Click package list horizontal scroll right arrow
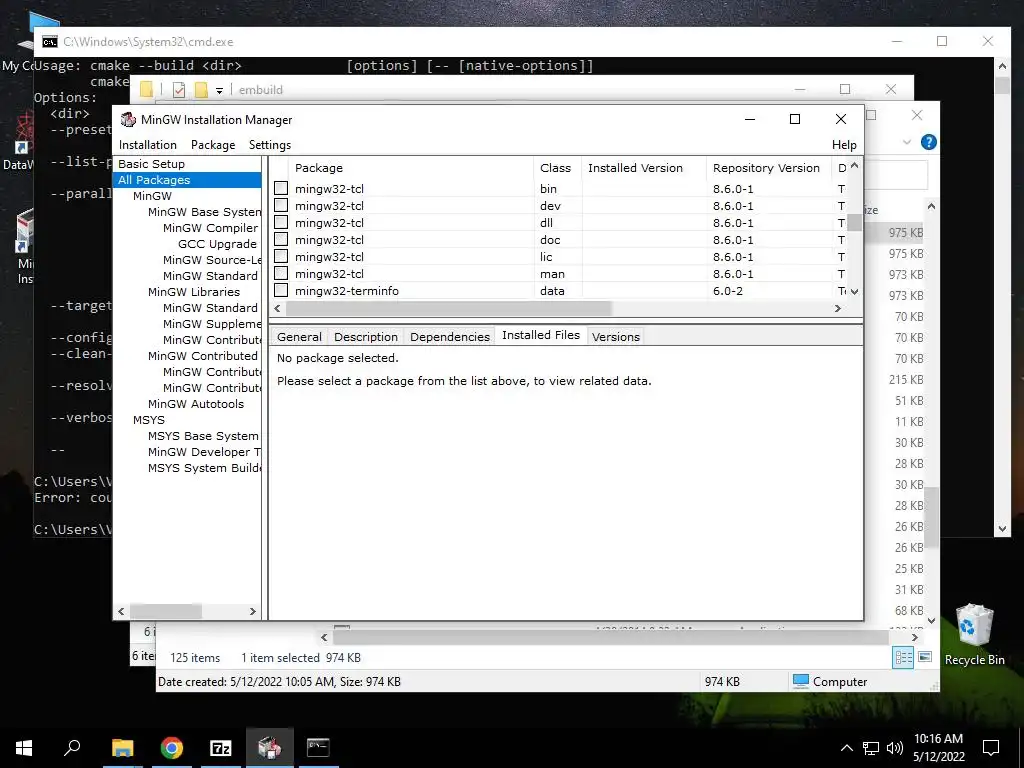Viewport: 1024px width, 768px height. click(838, 308)
